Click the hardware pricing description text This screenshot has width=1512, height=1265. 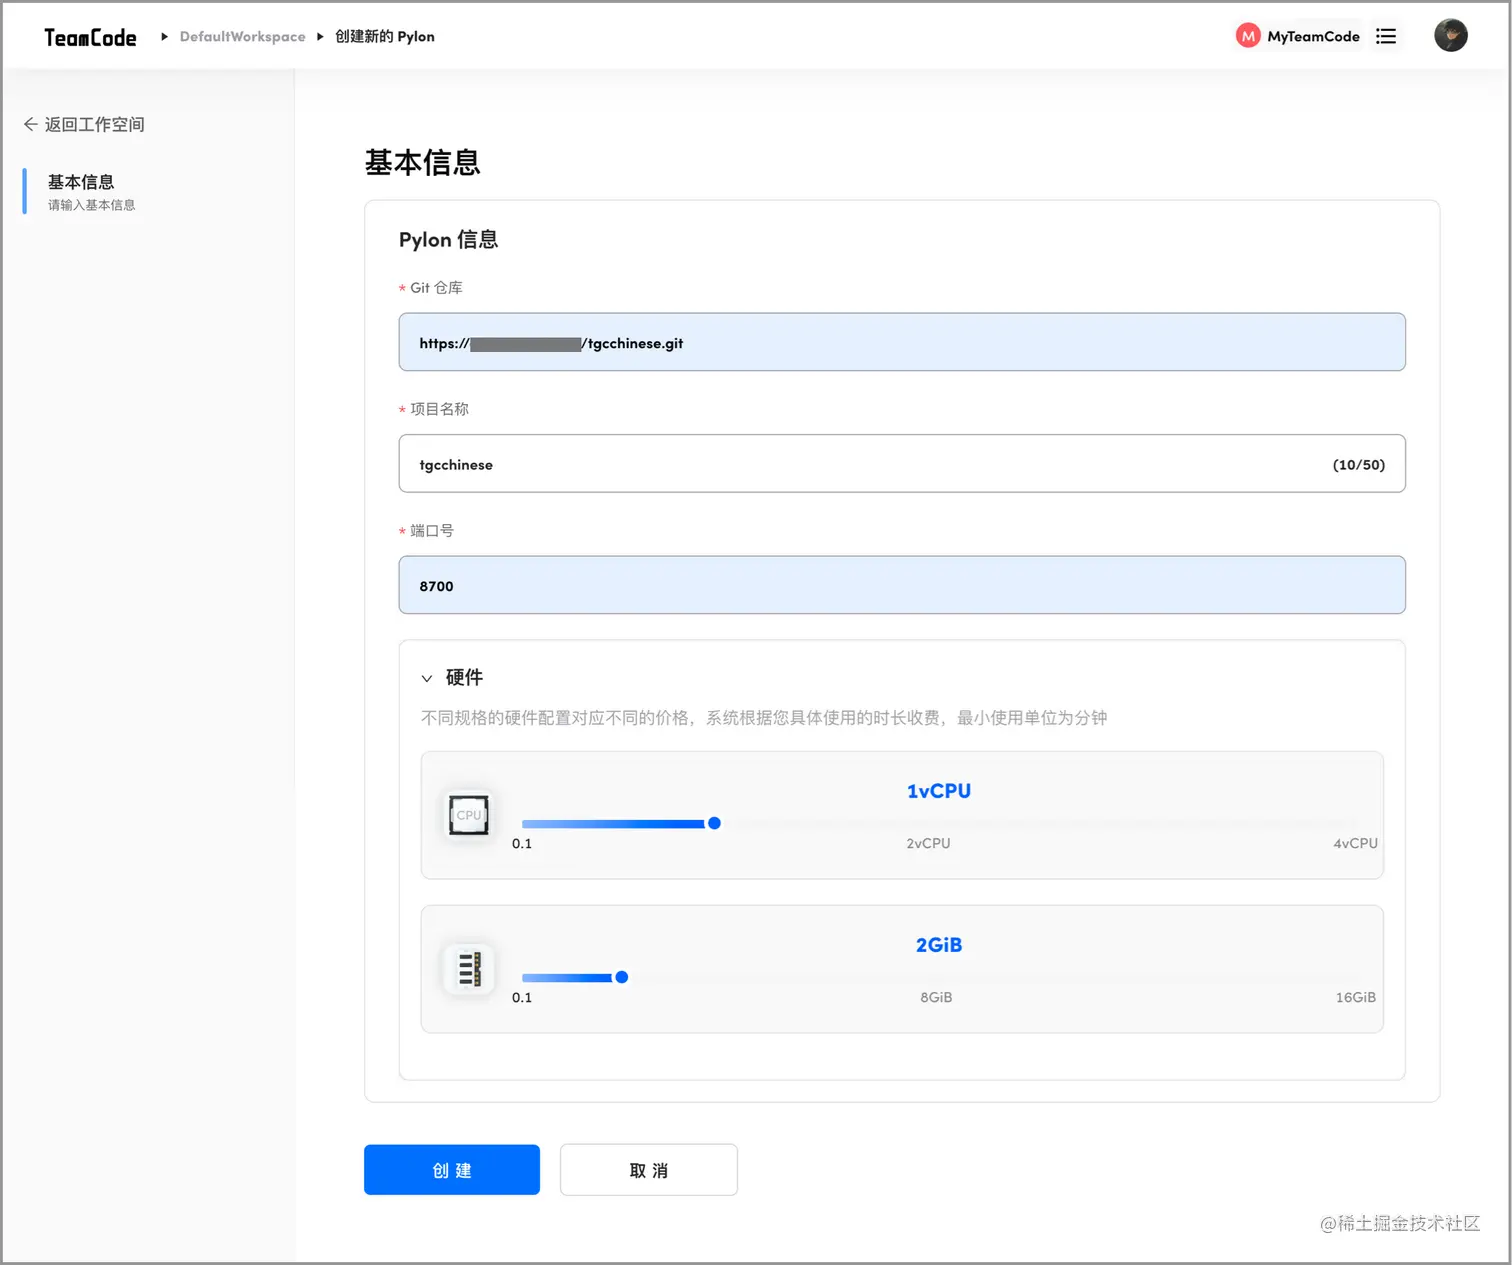click(764, 718)
